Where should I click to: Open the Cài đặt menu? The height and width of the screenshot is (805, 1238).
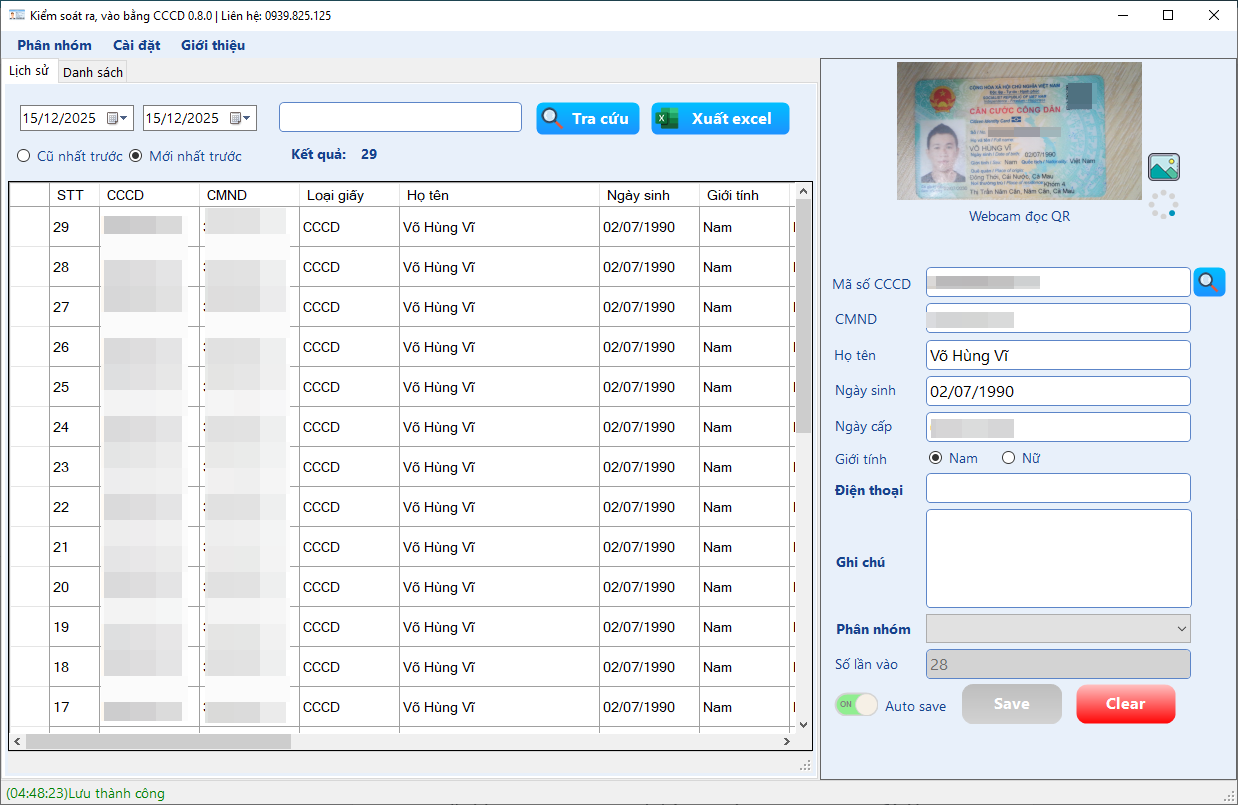pos(136,45)
